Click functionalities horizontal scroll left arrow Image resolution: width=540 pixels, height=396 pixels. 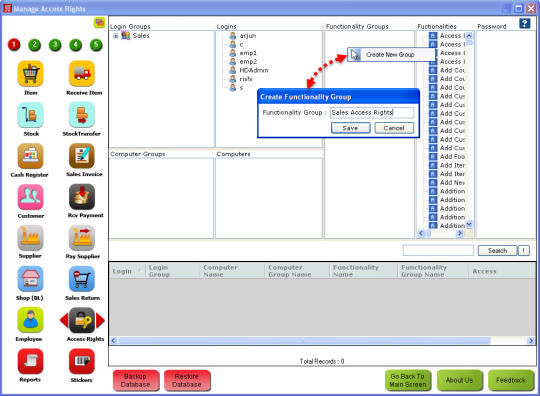click(x=421, y=233)
